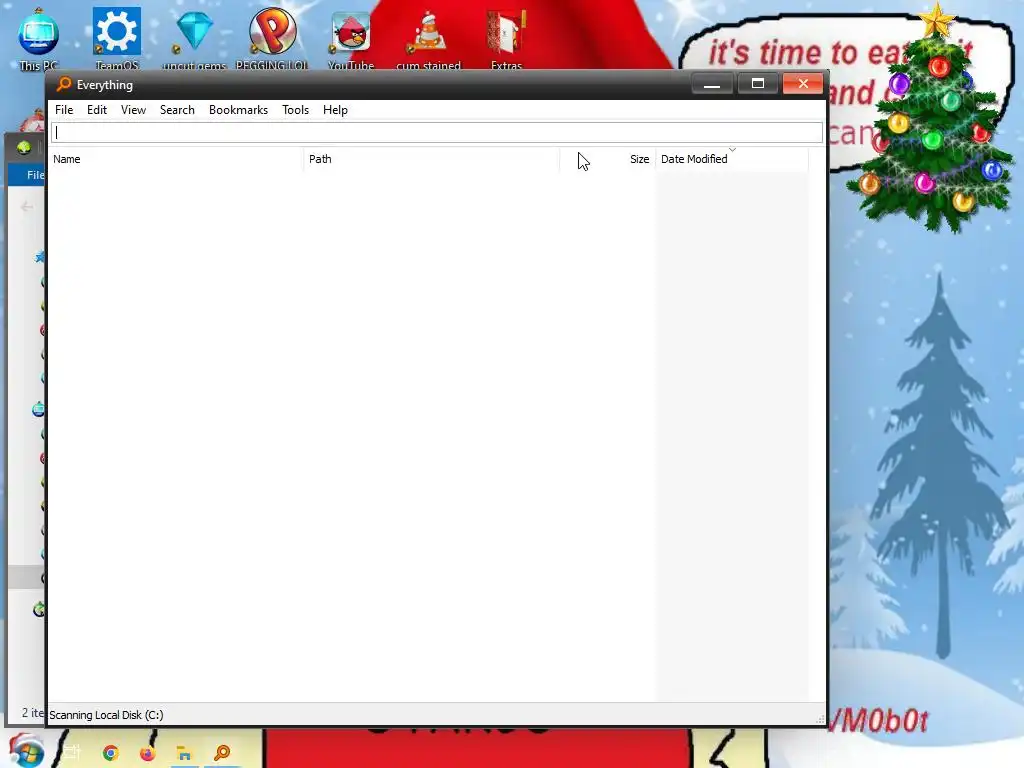Click the Everything magnifier icon in title bar
This screenshot has height=768, width=1024.
coord(63,84)
